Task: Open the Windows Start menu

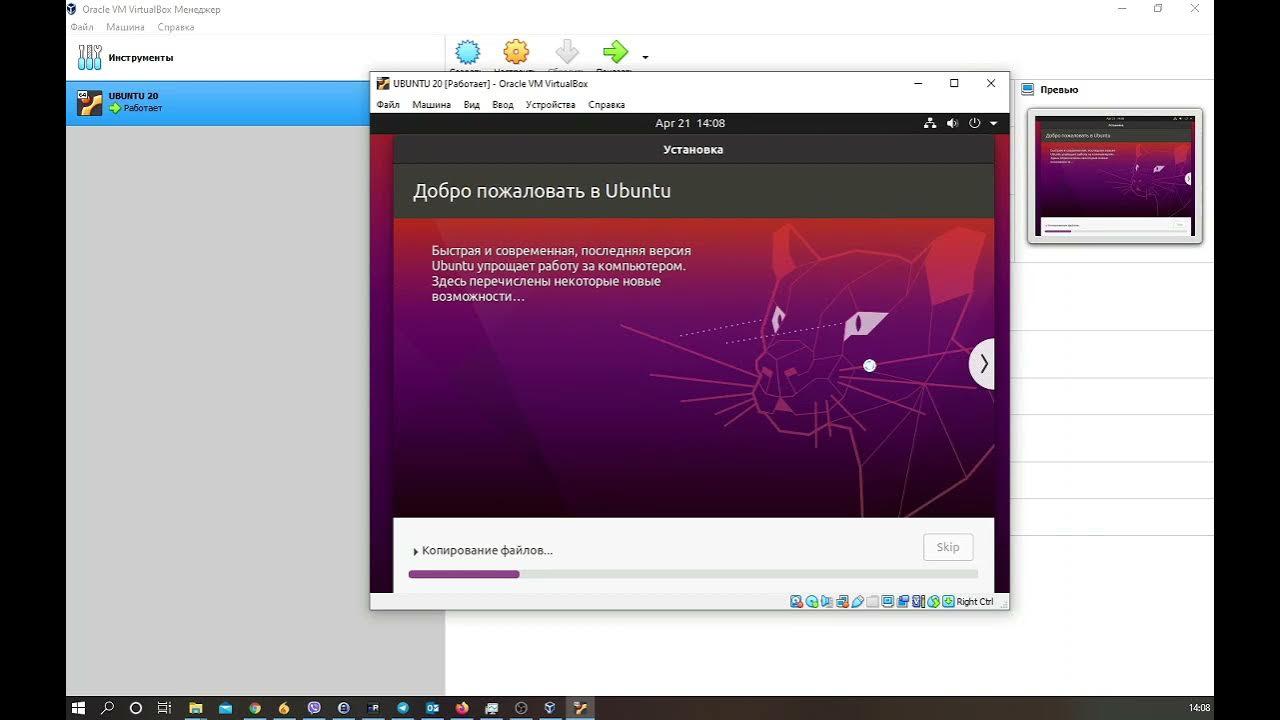Action: 79,708
